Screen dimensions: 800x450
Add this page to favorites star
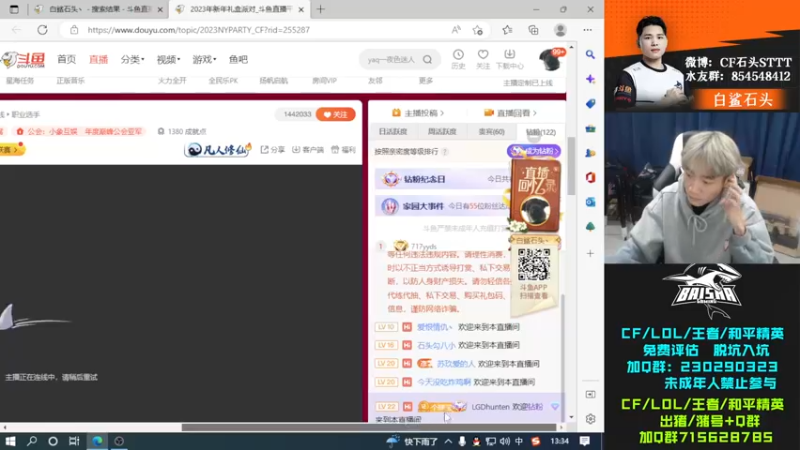coord(478,30)
